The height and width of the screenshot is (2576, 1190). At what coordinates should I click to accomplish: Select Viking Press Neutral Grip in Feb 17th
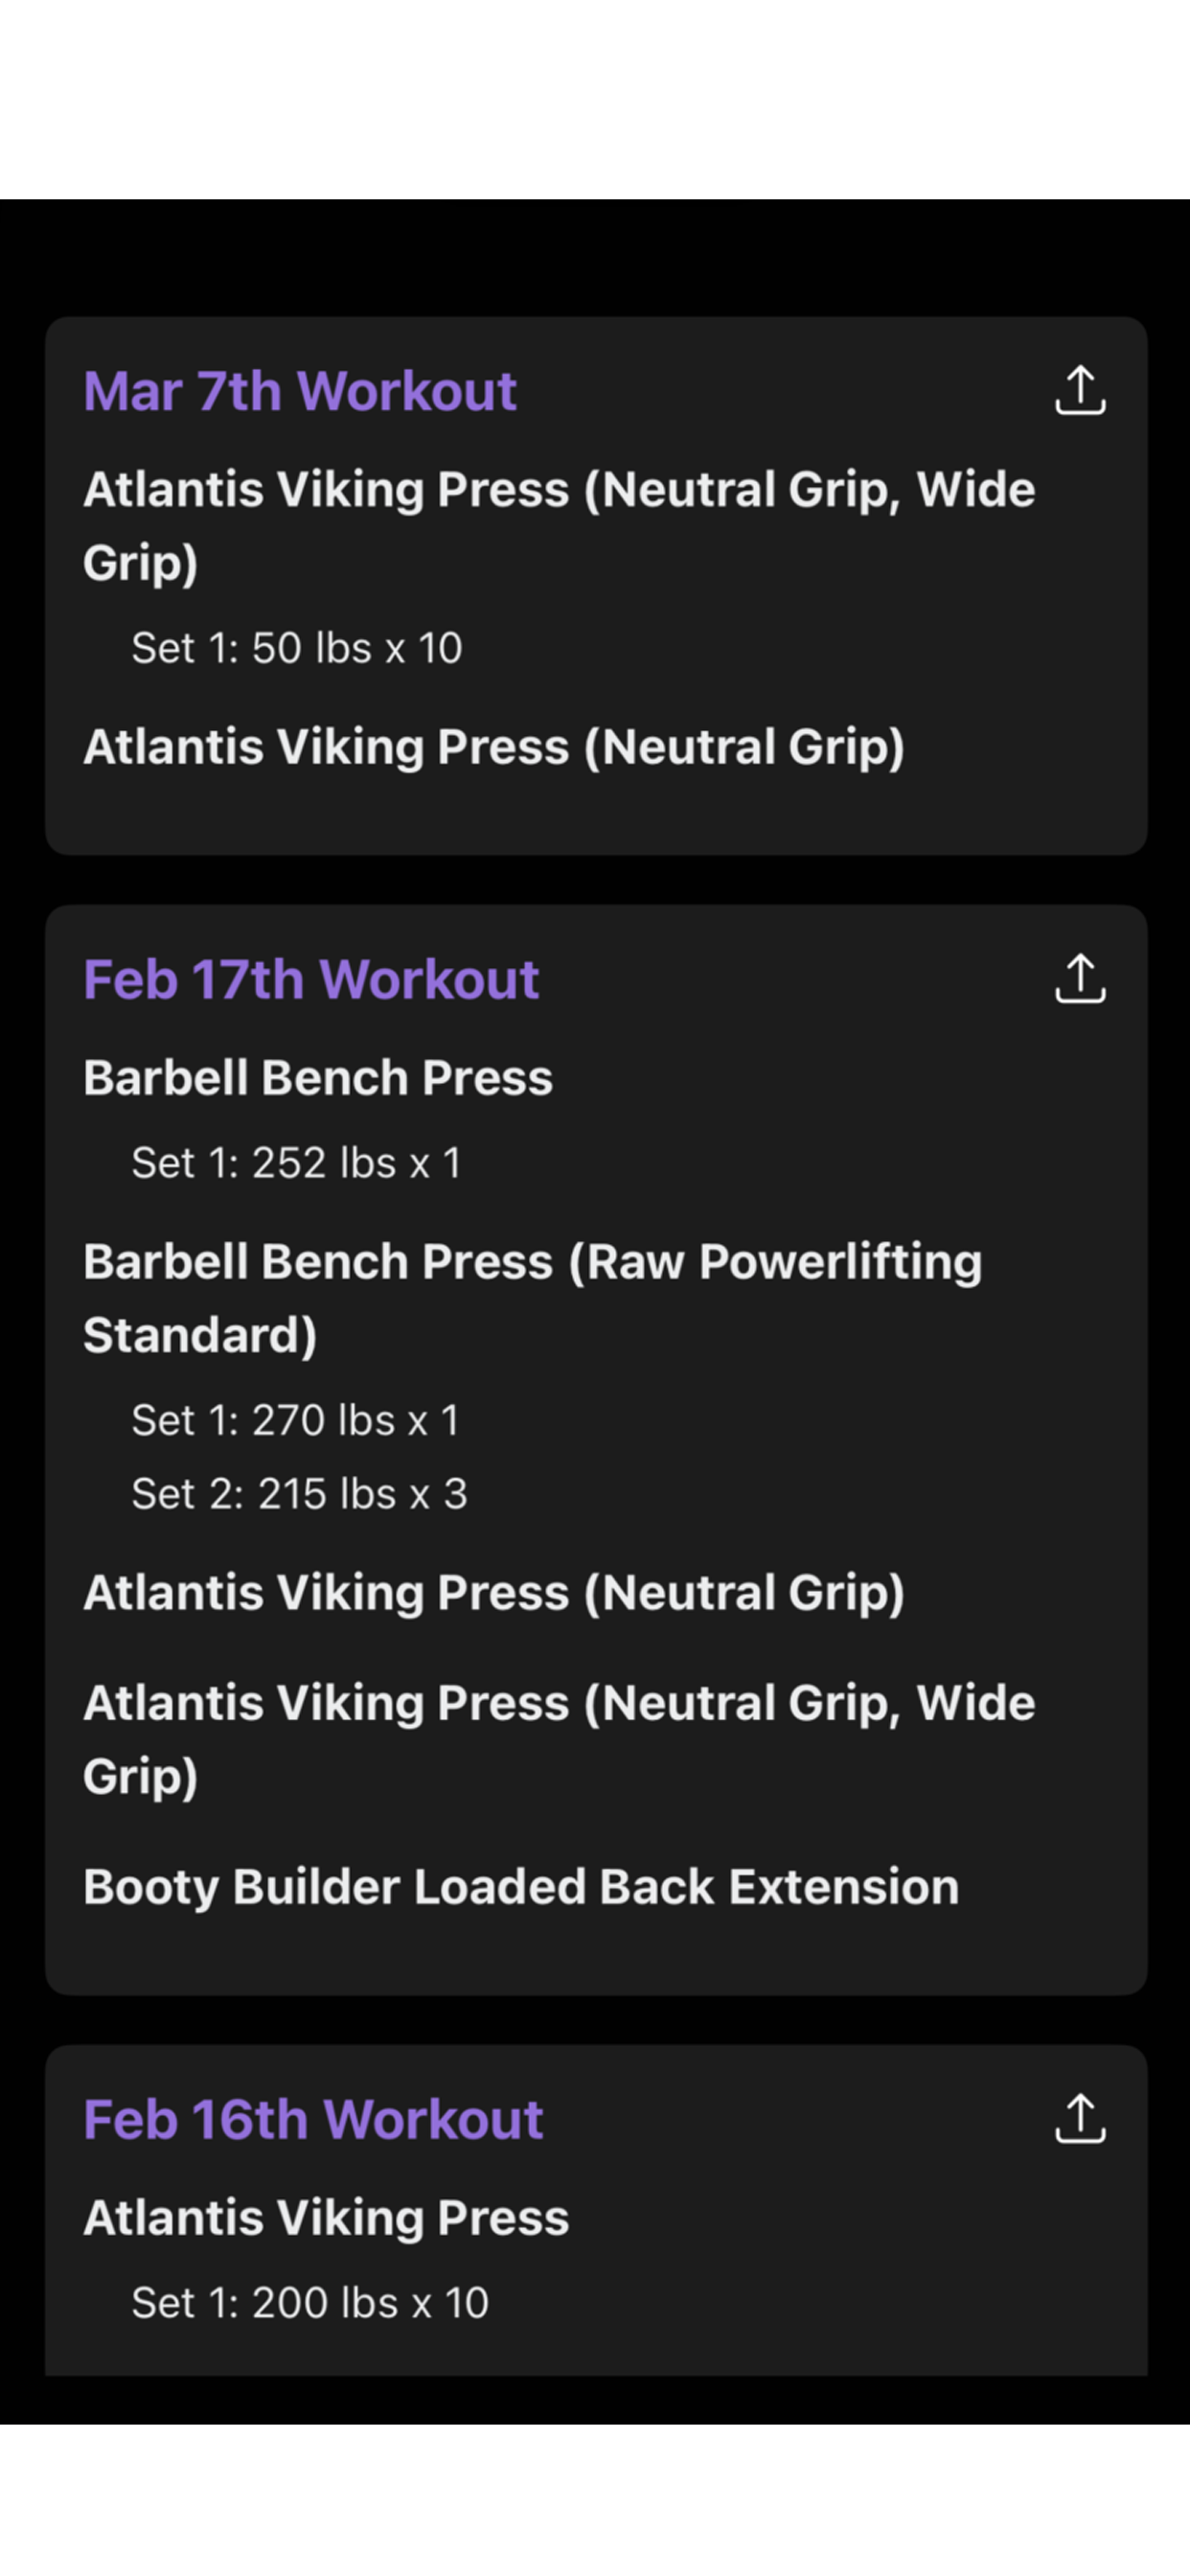pos(494,1593)
